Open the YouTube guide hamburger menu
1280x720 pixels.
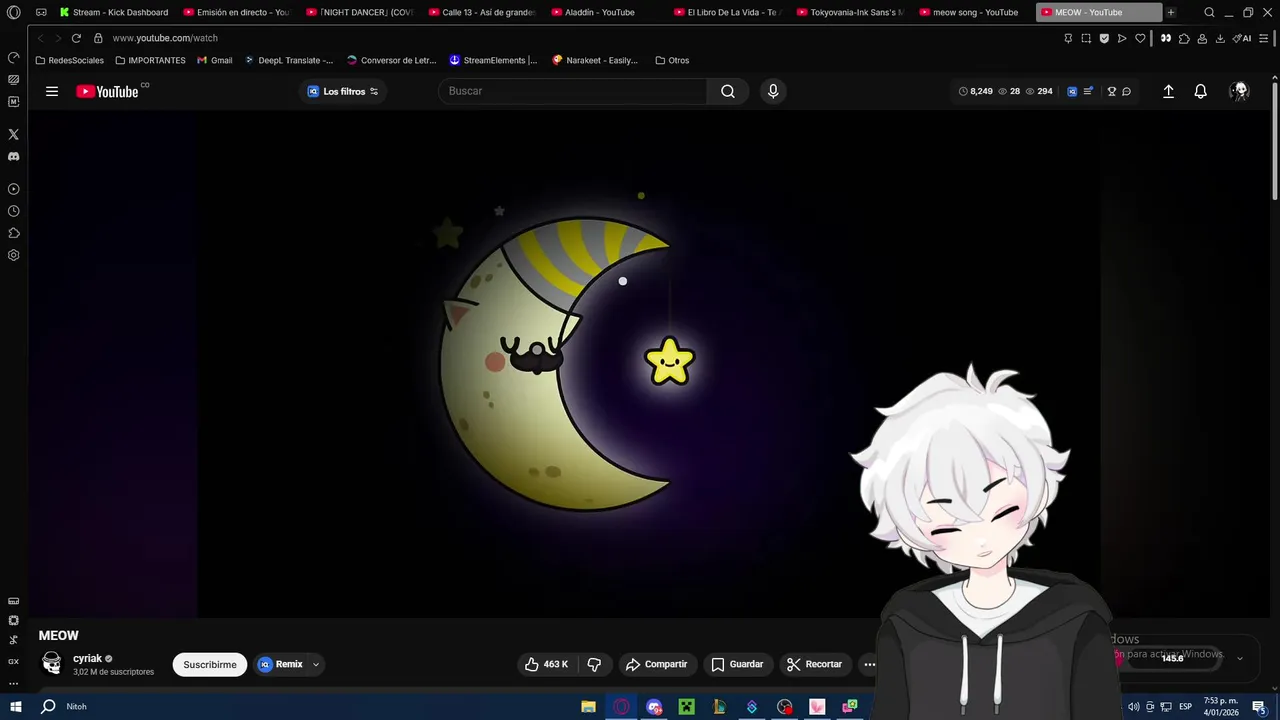[x=52, y=91]
